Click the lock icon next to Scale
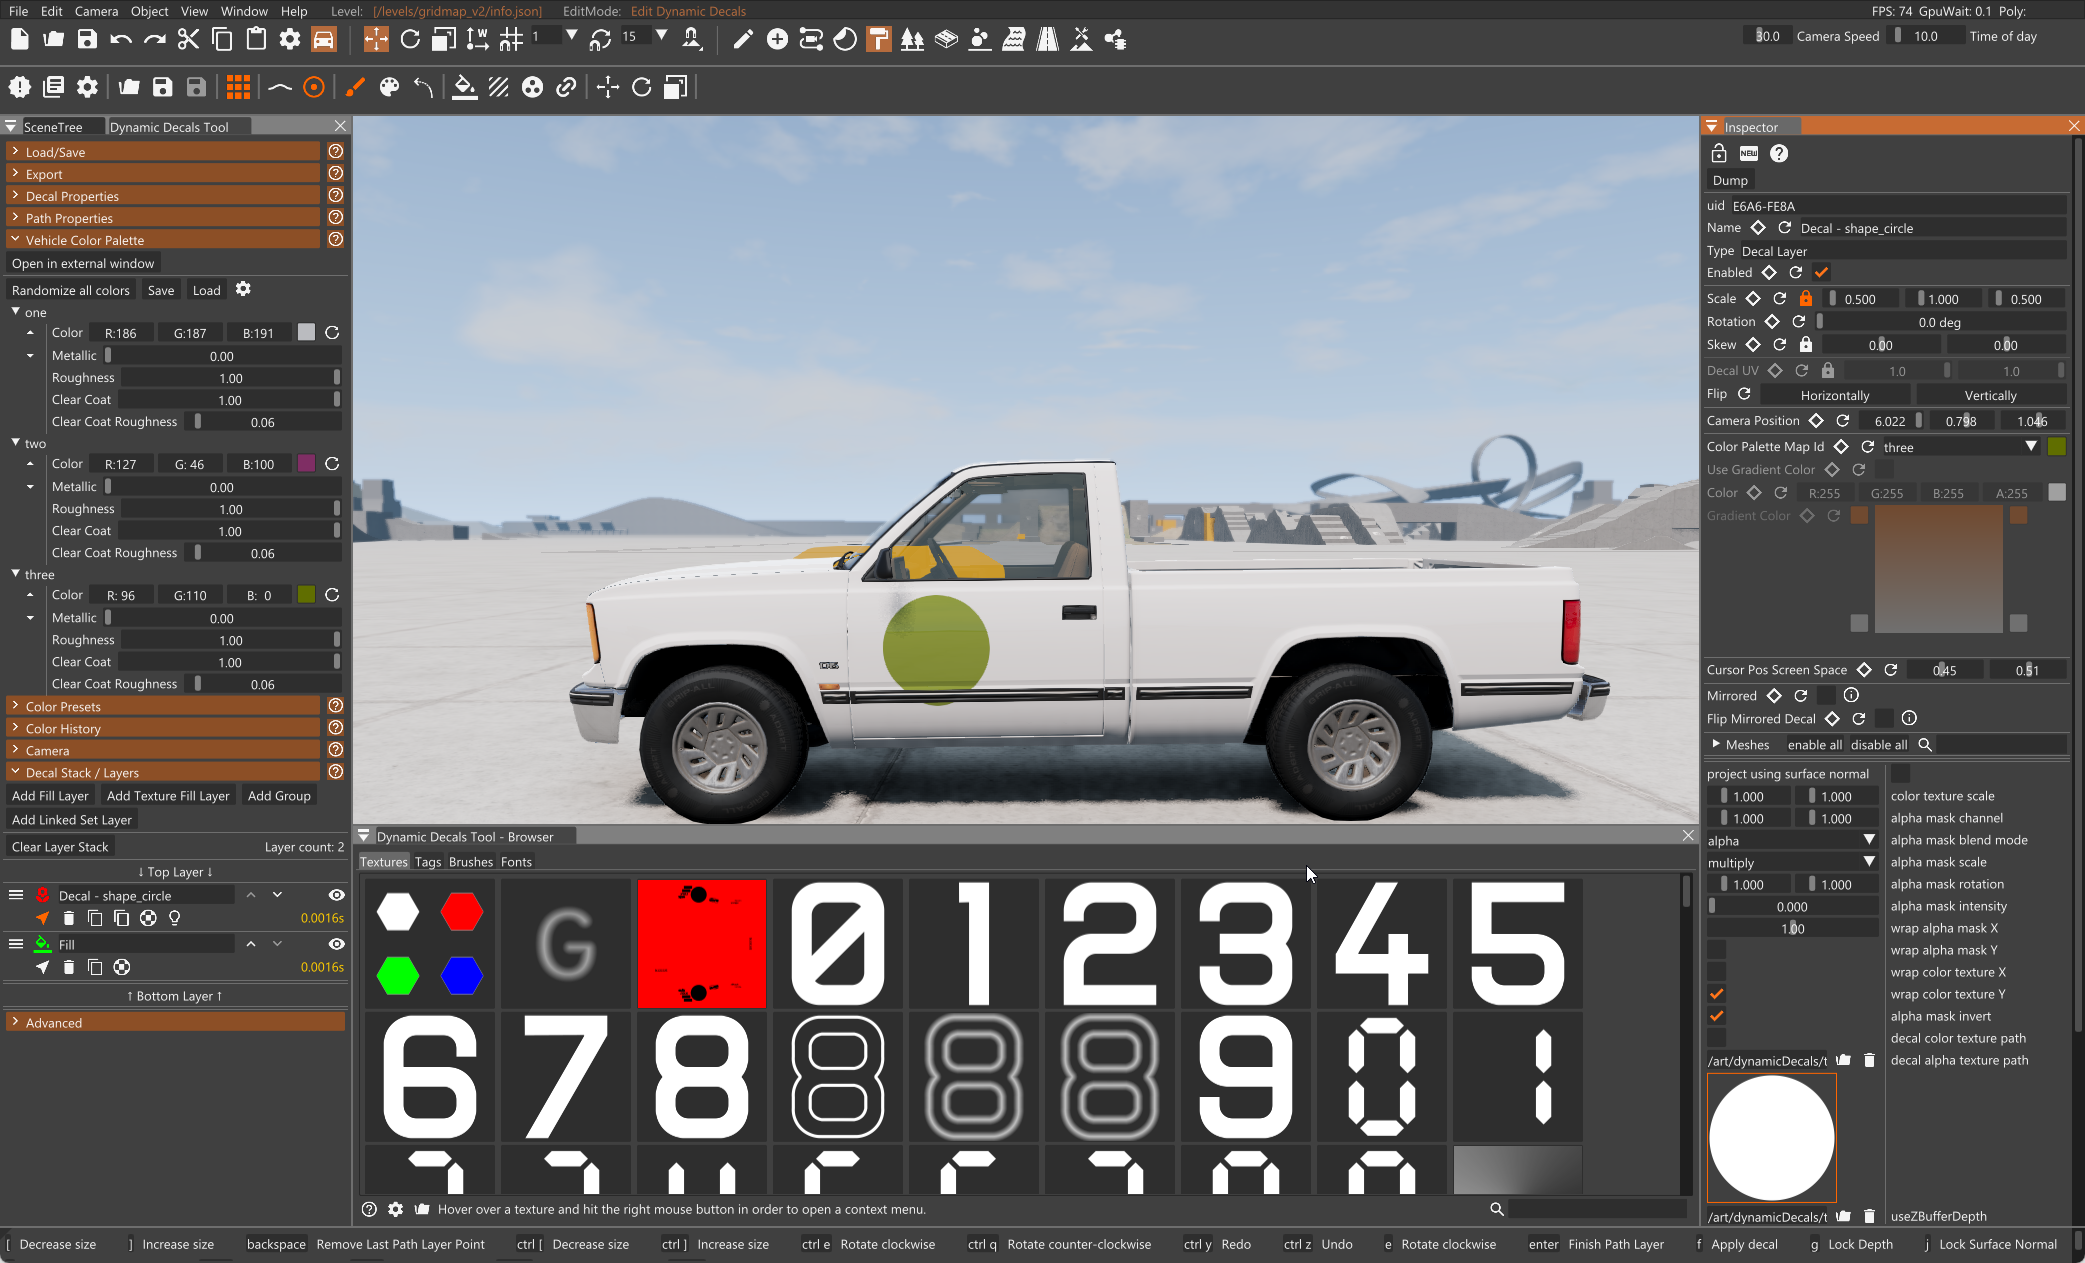The image size is (2085, 1263). tap(1805, 298)
